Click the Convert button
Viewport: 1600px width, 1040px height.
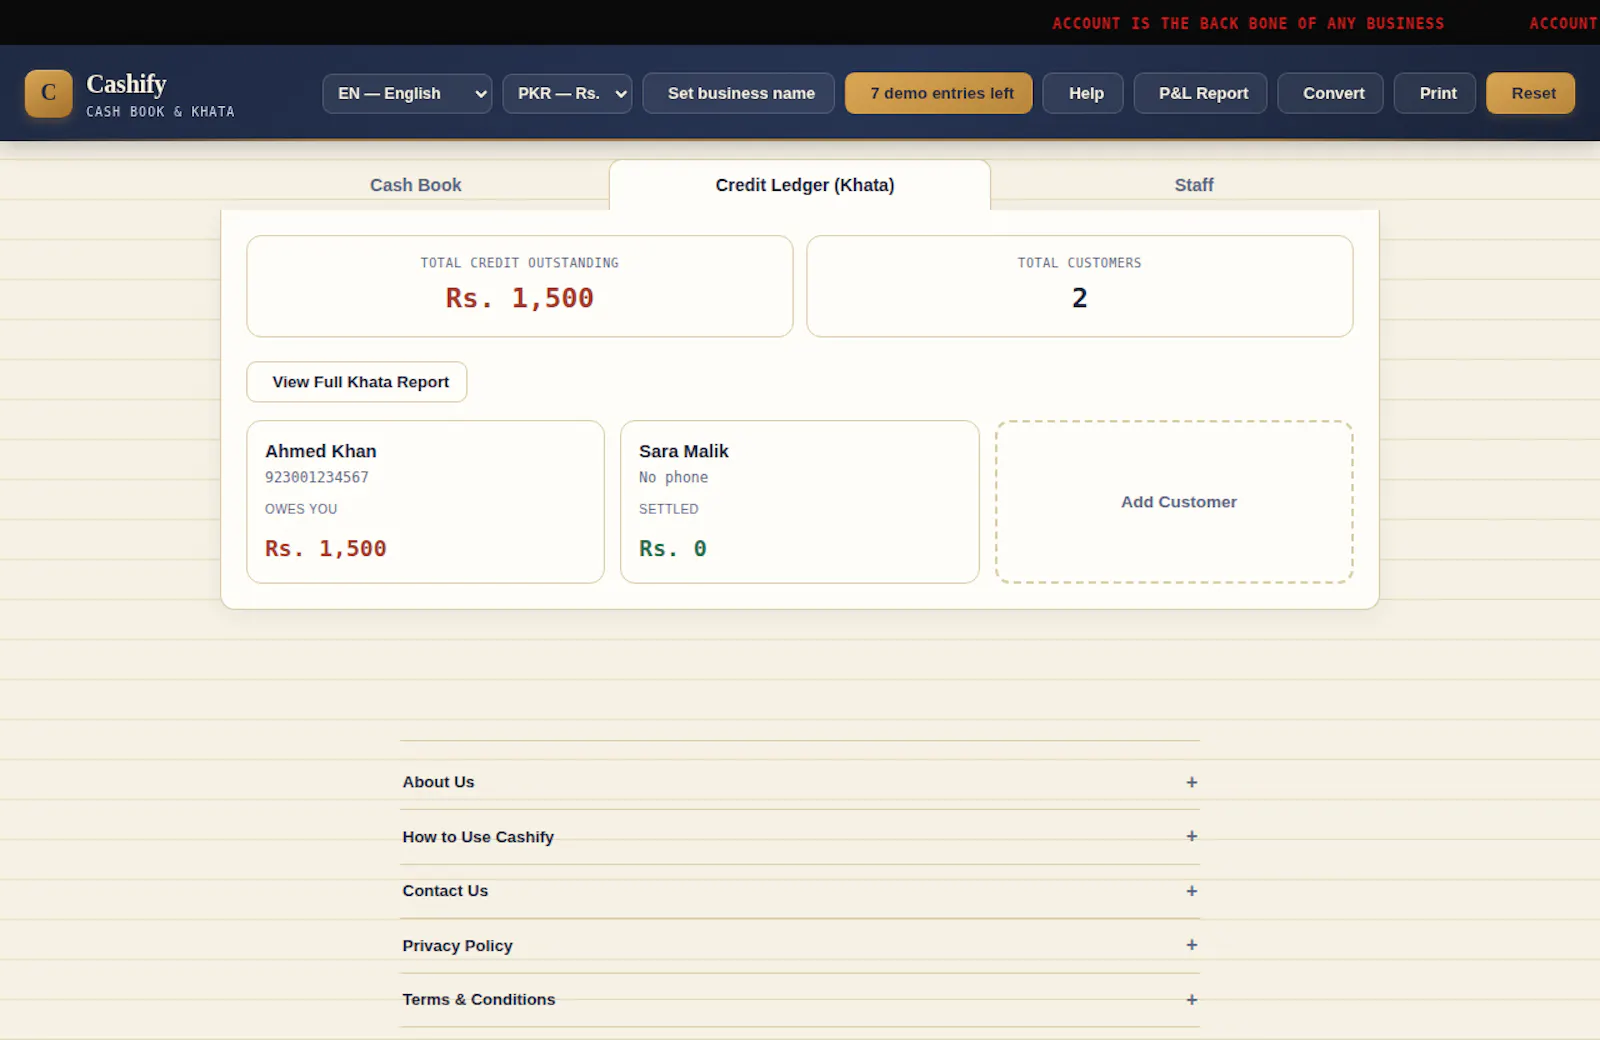pyautogui.click(x=1330, y=93)
